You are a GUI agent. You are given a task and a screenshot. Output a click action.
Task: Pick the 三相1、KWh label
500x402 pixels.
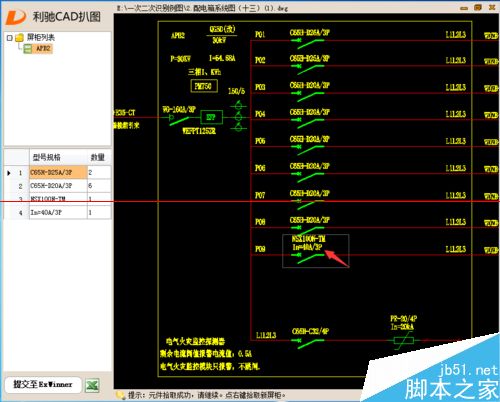(x=204, y=72)
